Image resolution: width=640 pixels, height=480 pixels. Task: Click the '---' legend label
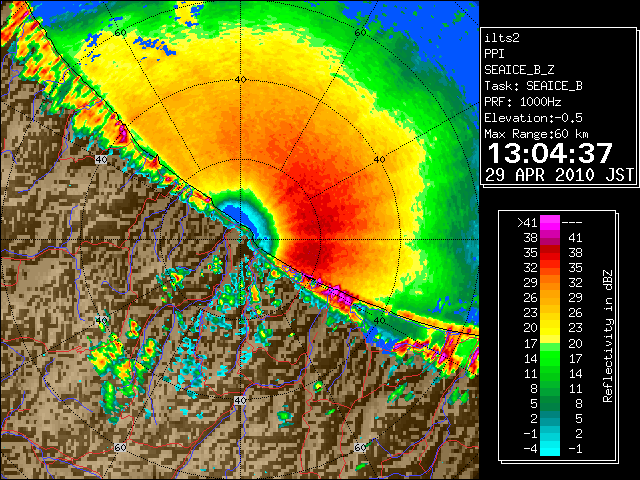(572, 223)
